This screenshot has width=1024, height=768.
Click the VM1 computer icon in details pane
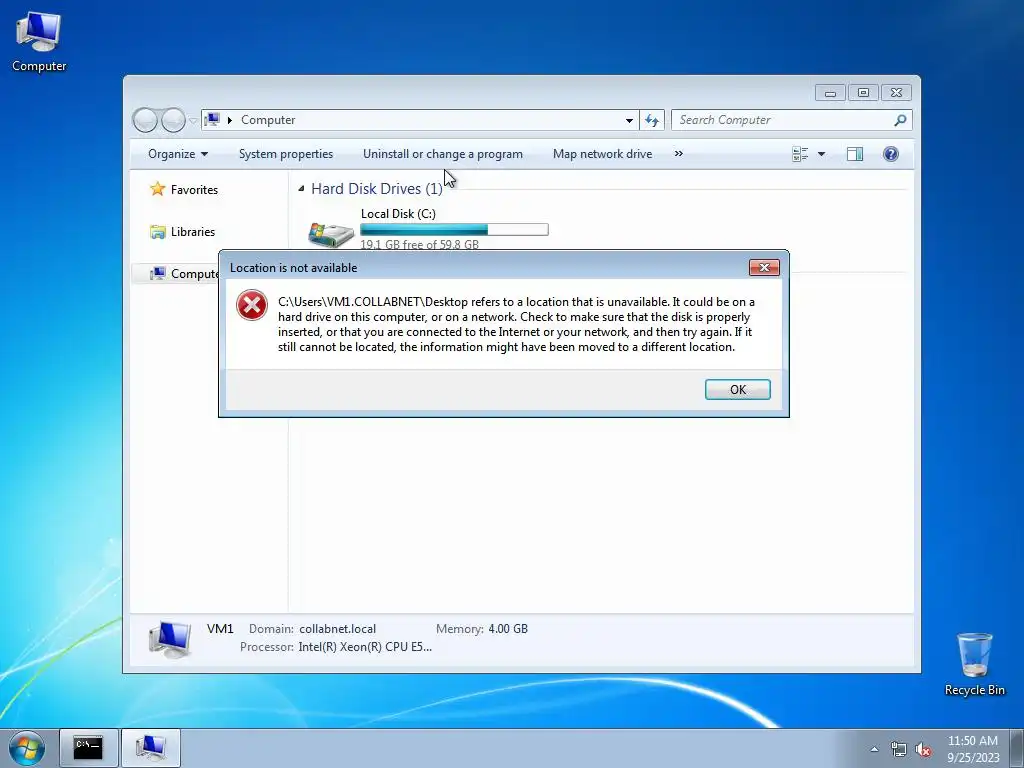click(x=170, y=639)
